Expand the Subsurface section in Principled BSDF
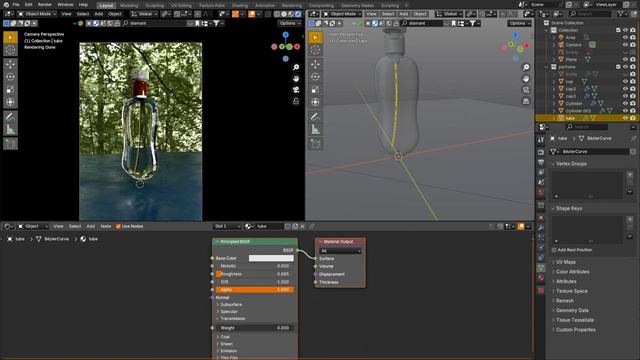The height and width of the screenshot is (360, 640). 231,304
